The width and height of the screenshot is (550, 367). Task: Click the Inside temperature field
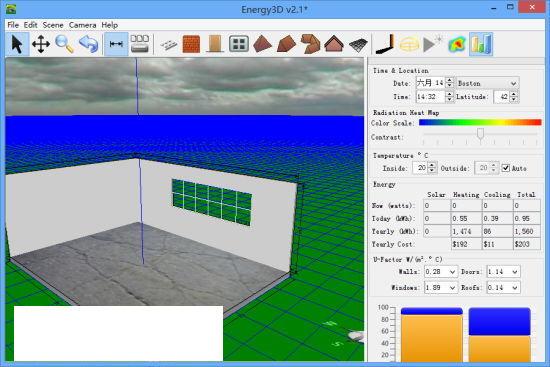(420, 168)
